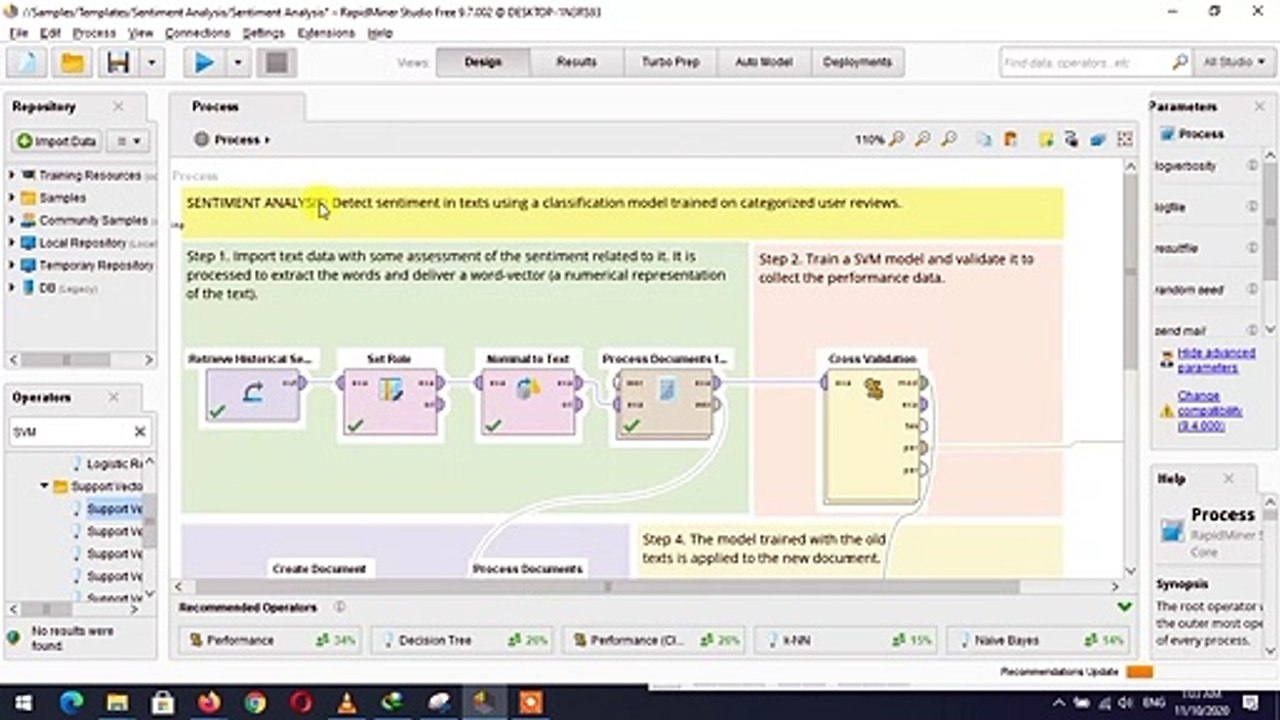Screen dimensions: 1280x720
Task: Add the k-NN recommended operator
Action: (846, 640)
